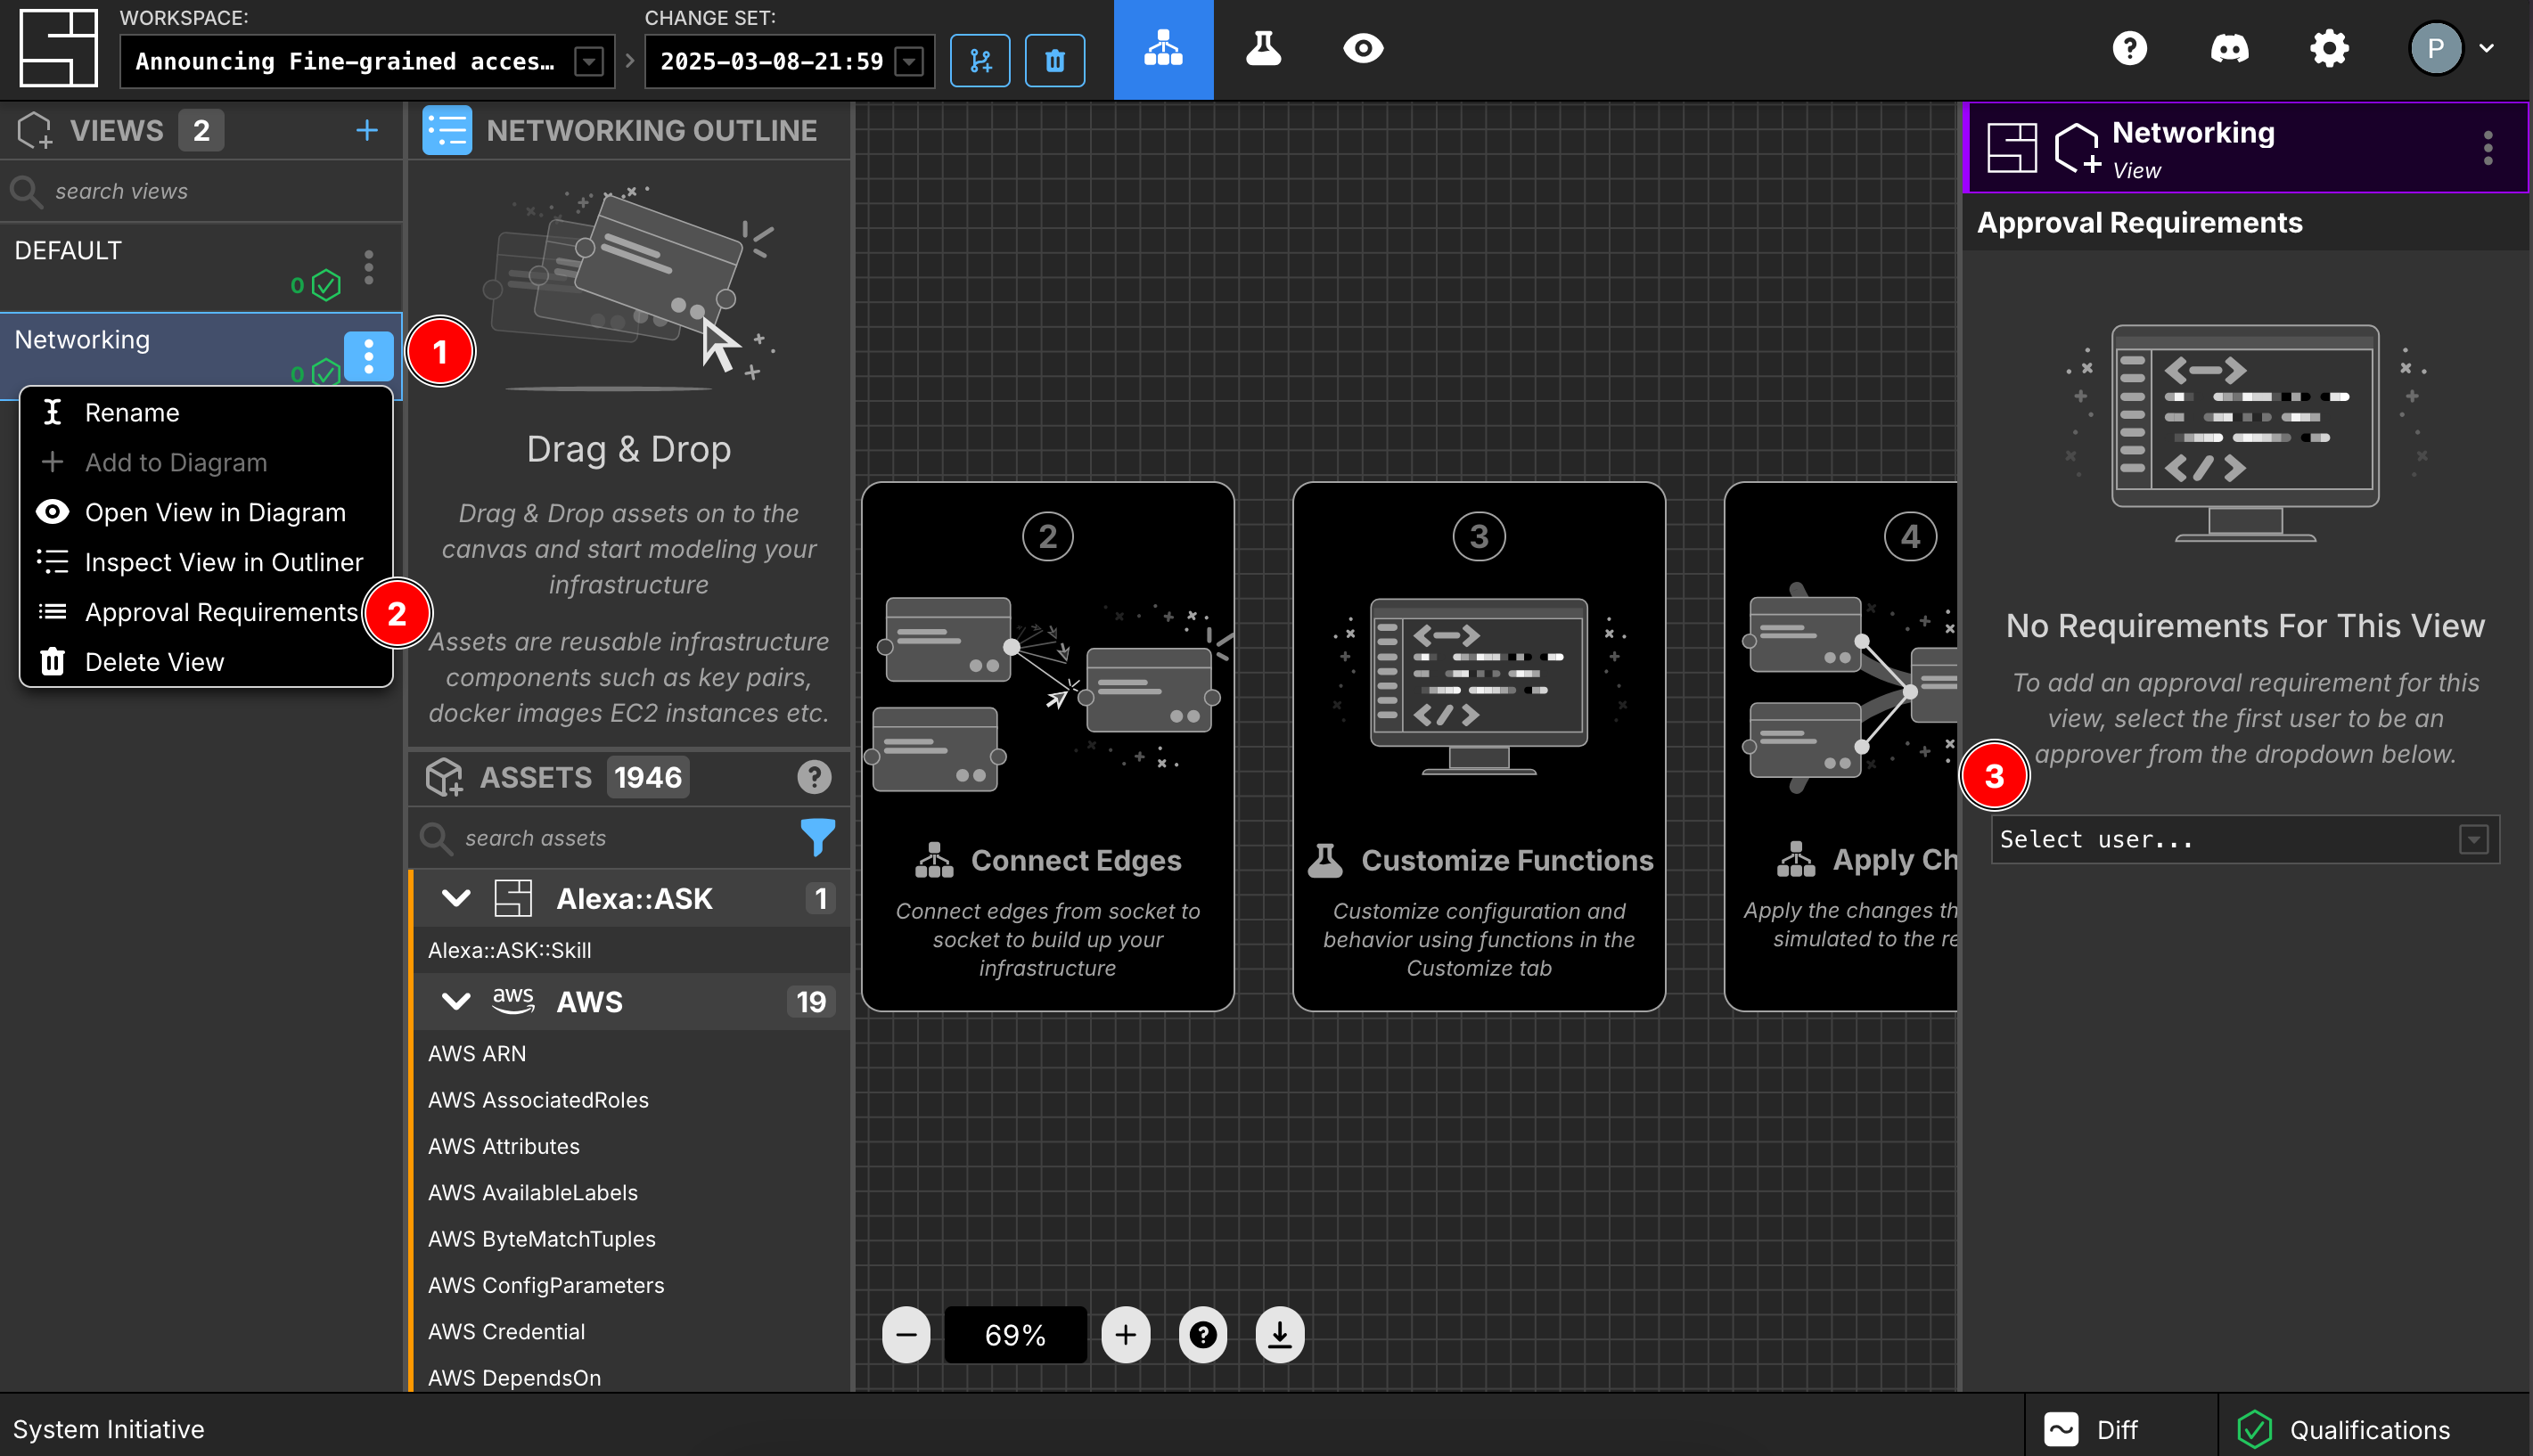
Task: Click the Alexa::ASK category logo icon
Action: click(x=513, y=898)
